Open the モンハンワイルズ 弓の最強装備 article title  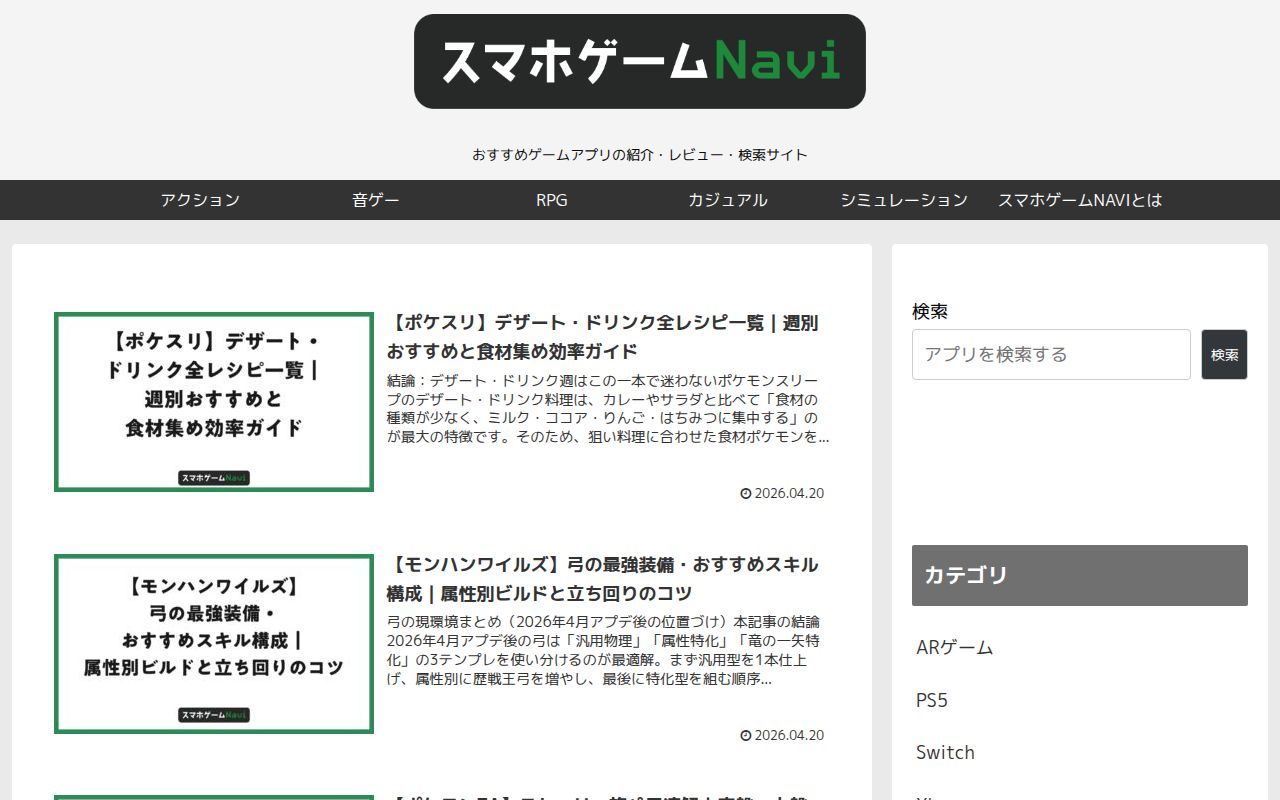pos(603,579)
